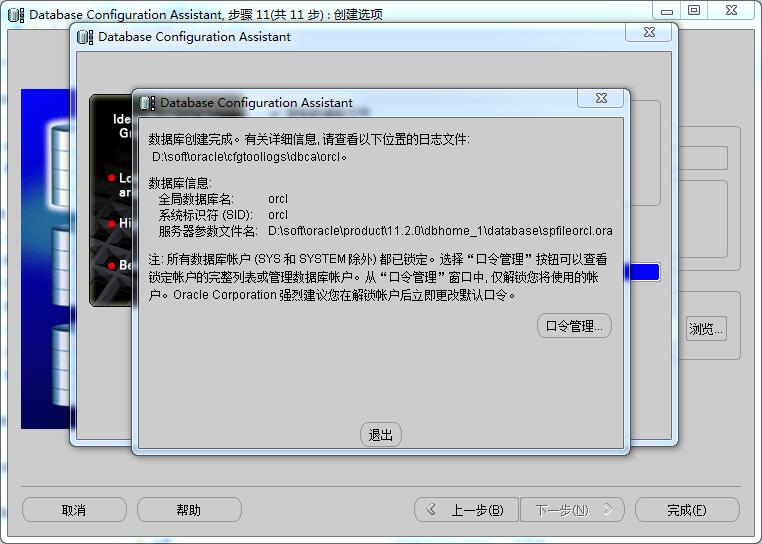The width and height of the screenshot is (762, 544).
Task: Click the disabled 下一步(N) button
Action: click(x=572, y=510)
